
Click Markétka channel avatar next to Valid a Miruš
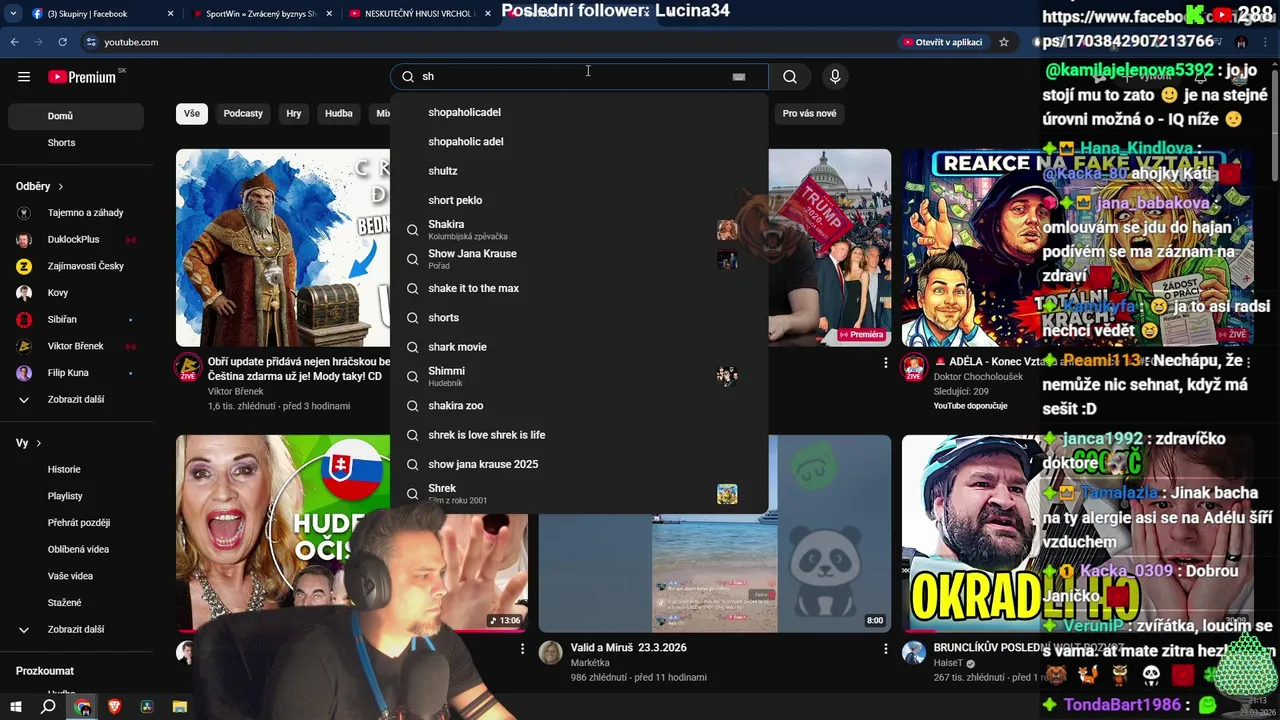[x=550, y=653]
